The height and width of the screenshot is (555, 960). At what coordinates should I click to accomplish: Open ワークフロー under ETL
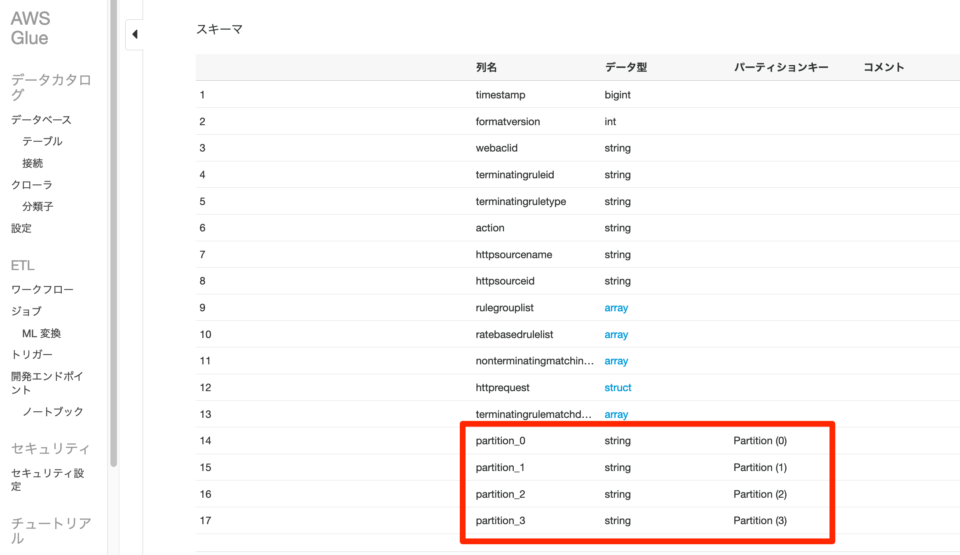[42, 289]
